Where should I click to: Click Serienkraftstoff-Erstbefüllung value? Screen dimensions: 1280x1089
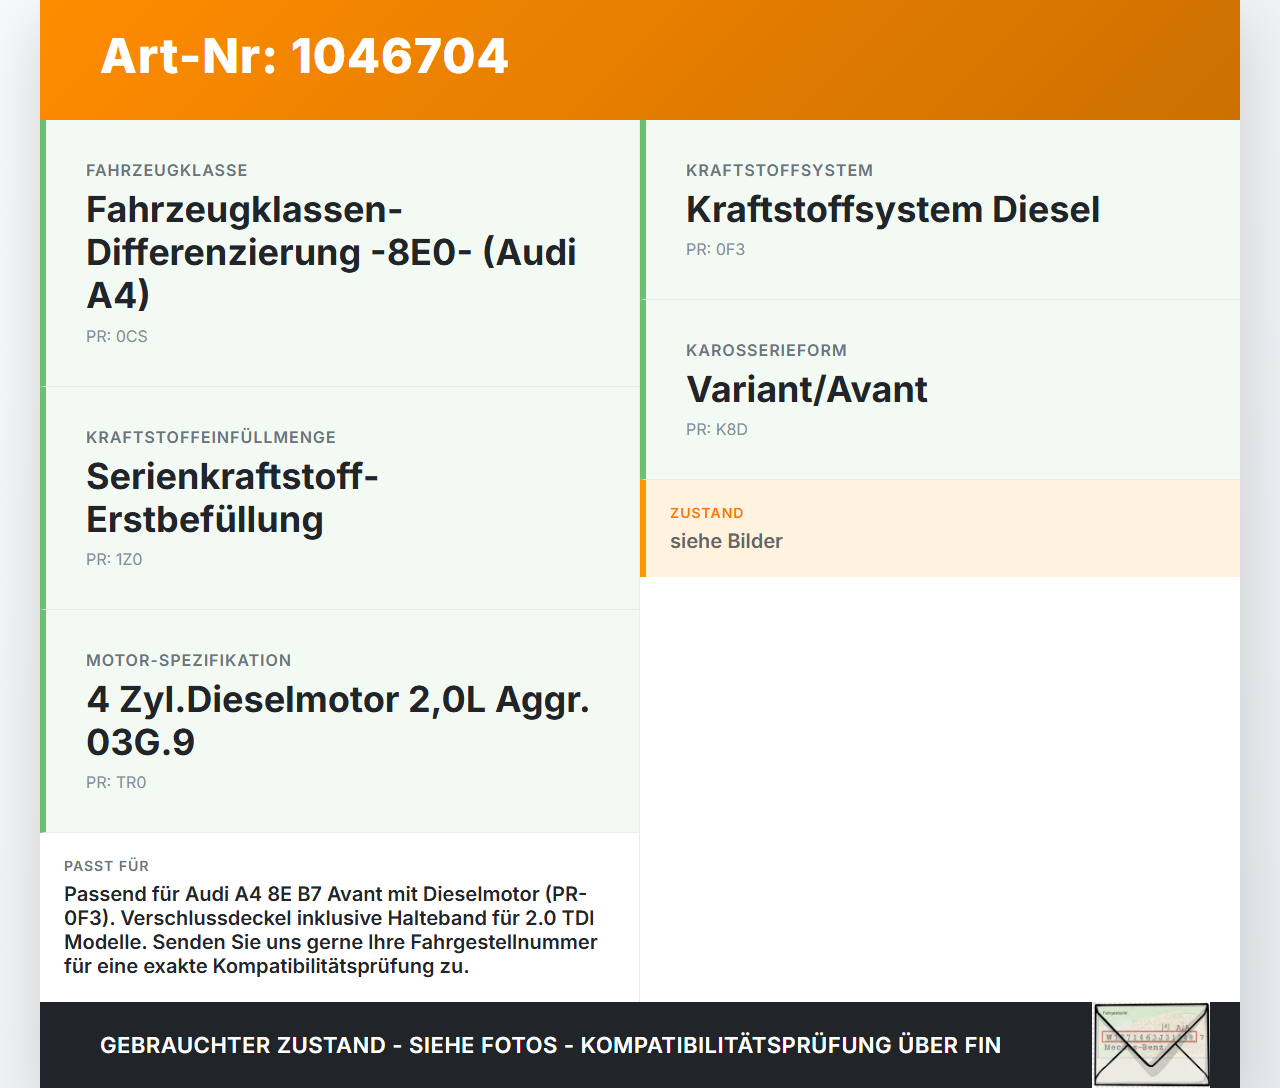click(x=232, y=498)
